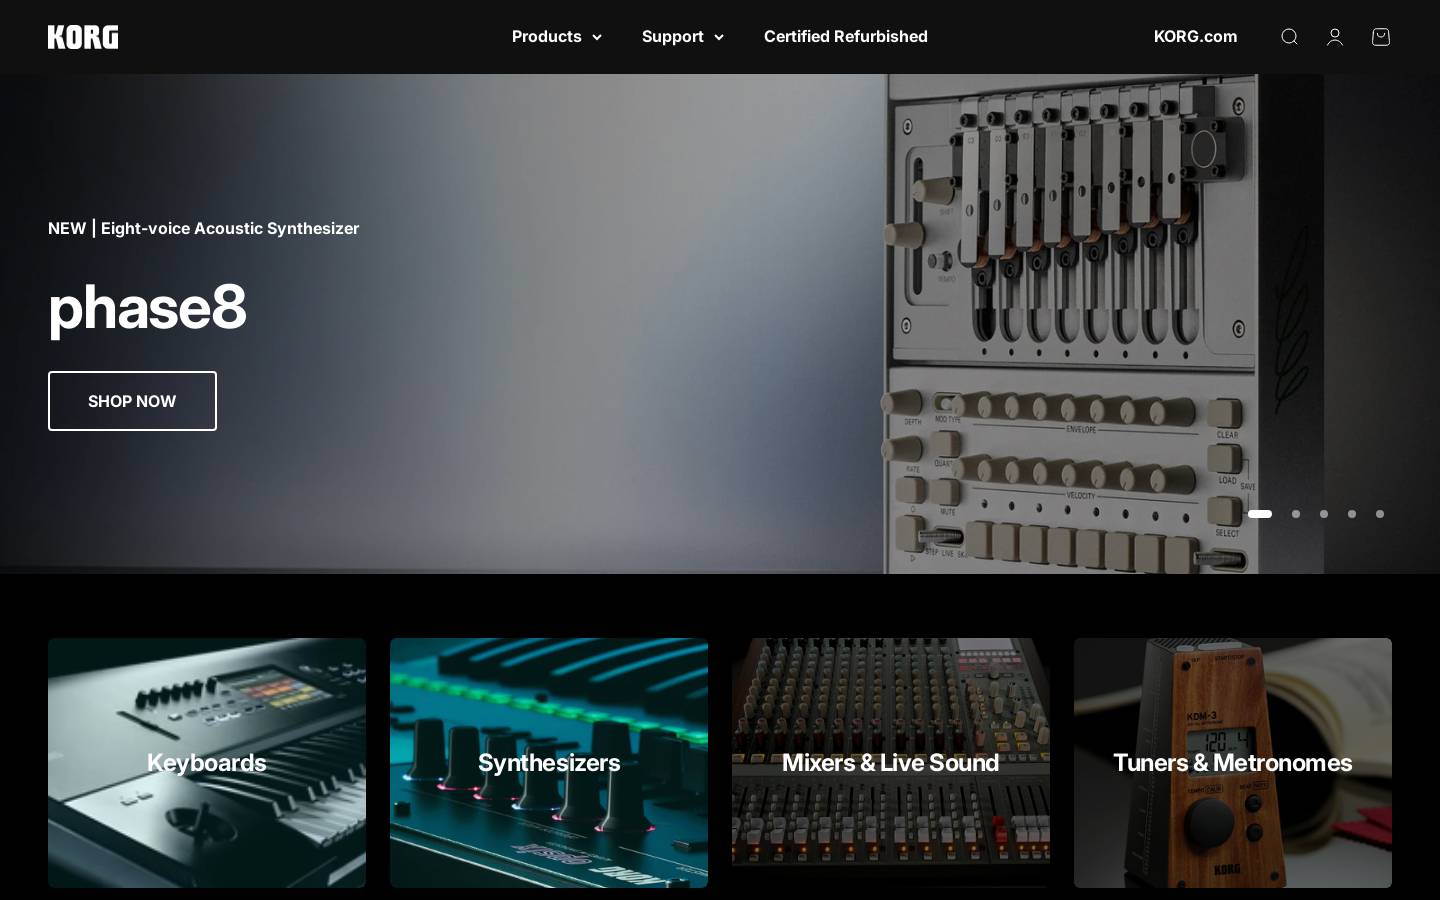Open the shopping cart icon
The width and height of the screenshot is (1440, 900).
(x=1381, y=37)
